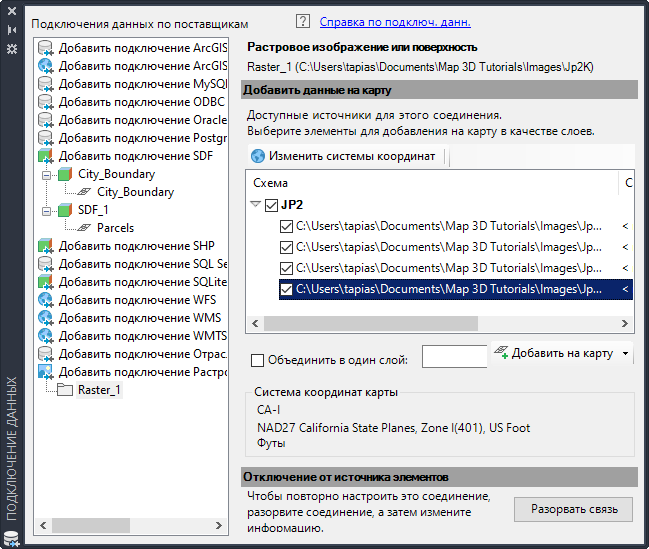Click provider tree scroll right arrow

click(219, 525)
